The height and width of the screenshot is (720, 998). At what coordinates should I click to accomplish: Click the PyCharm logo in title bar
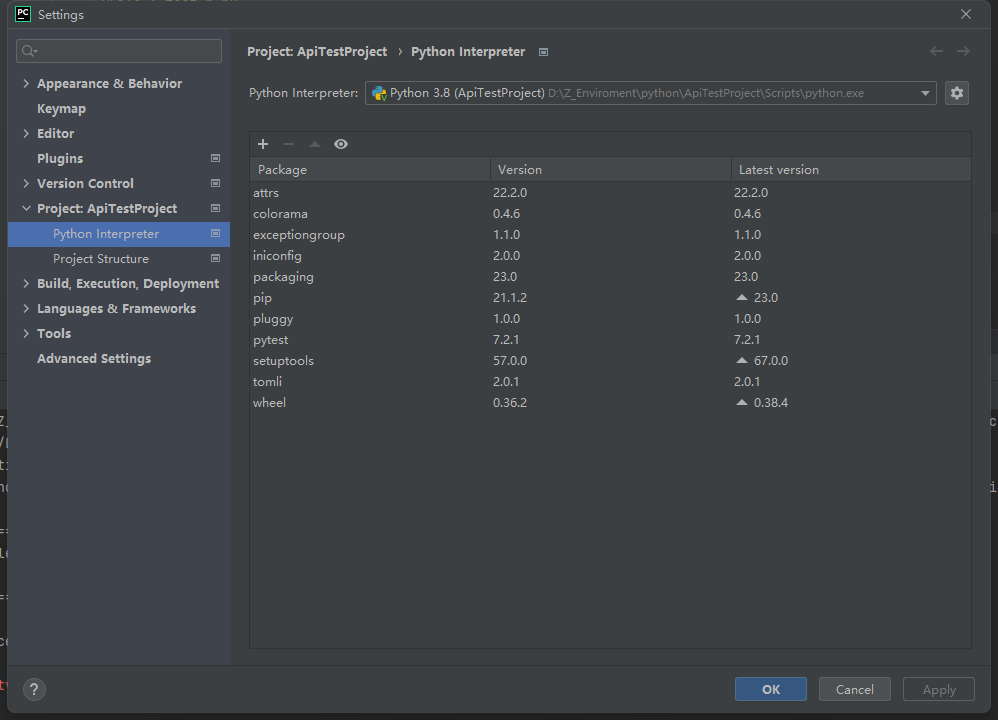click(x=23, y=14)
